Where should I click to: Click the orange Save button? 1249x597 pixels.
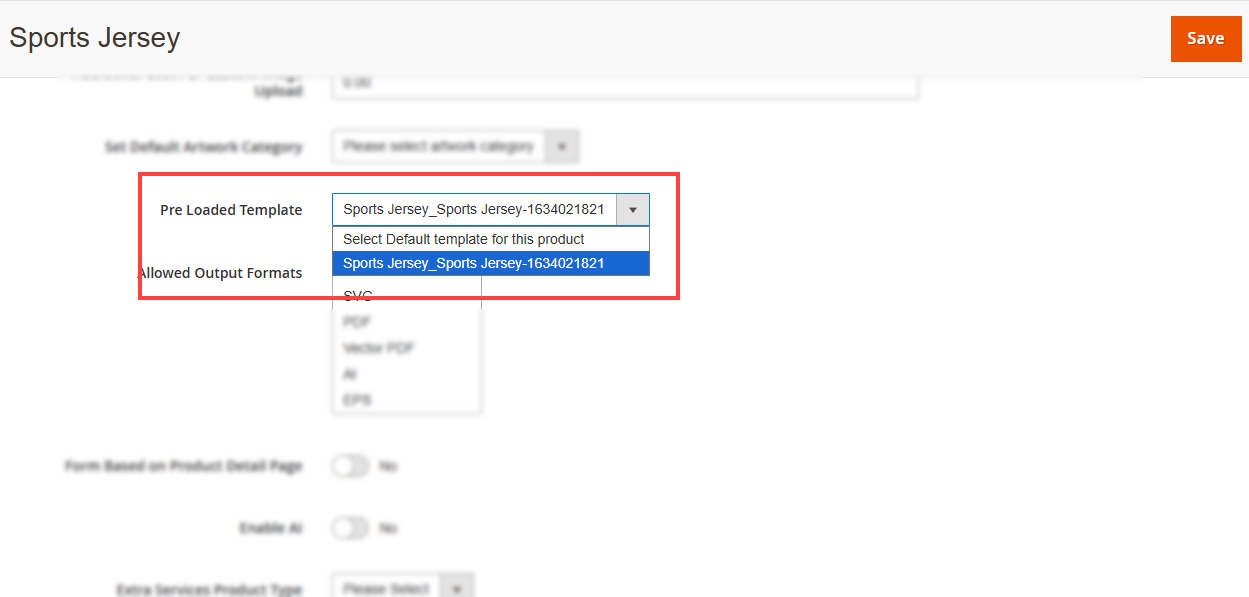click(1204, 39)
